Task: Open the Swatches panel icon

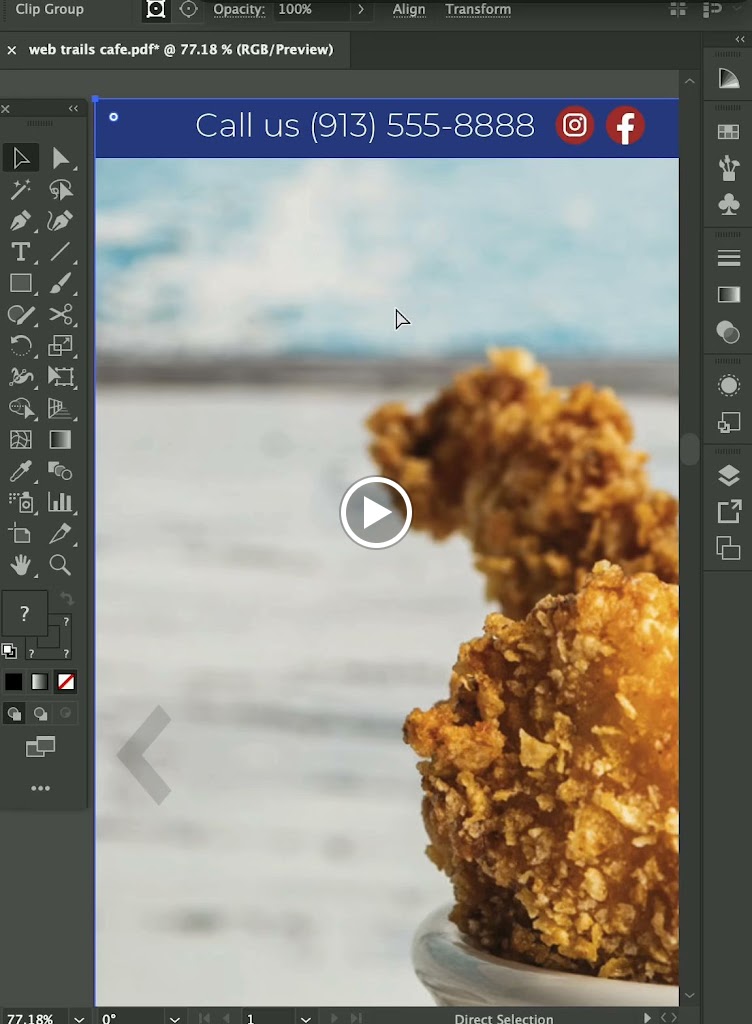Action: [x=728, y=131]
